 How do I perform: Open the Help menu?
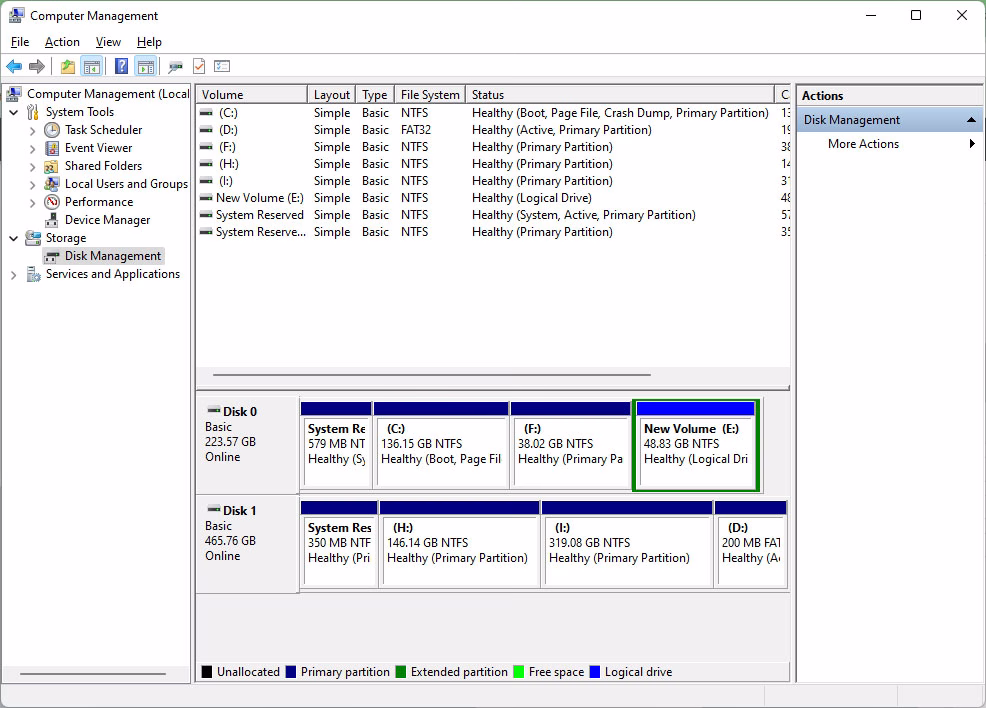point(149,42)
